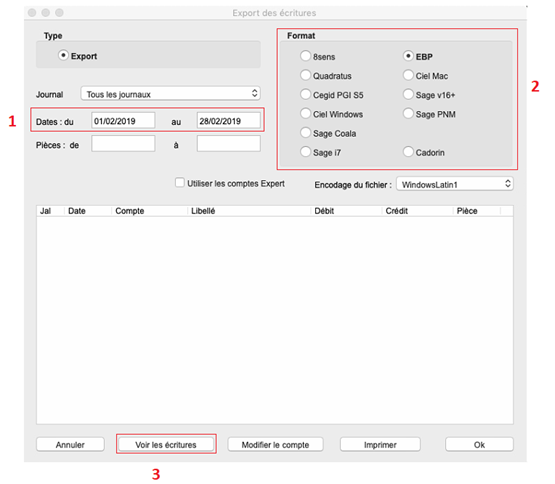The image size is (555, 484).
Task: Close the Export des écritures window
Action: [32, 13]
